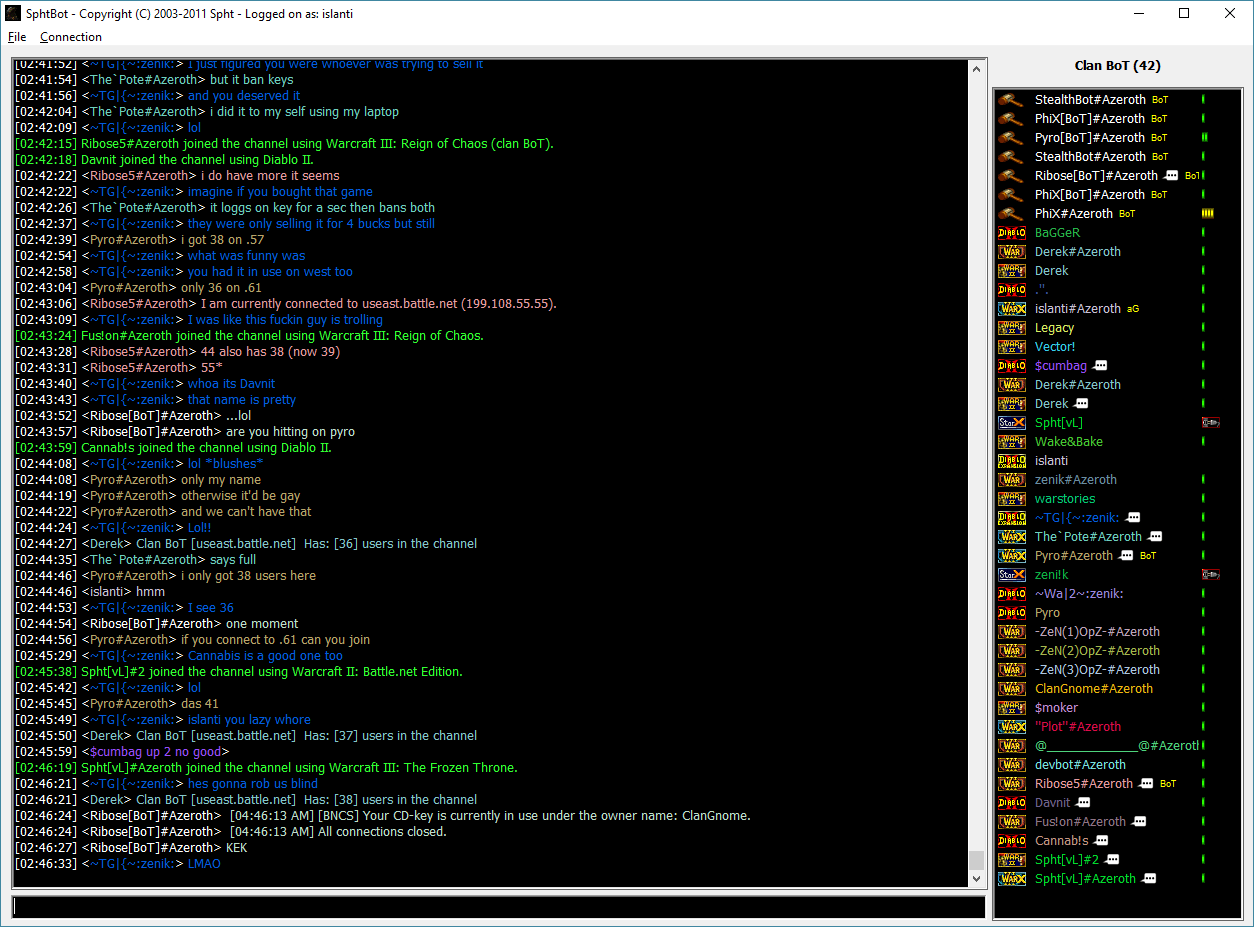Select user ~Wa|2~:zenik: in the list
This screenshot has height=927, width=1254.
(1079, 593)
